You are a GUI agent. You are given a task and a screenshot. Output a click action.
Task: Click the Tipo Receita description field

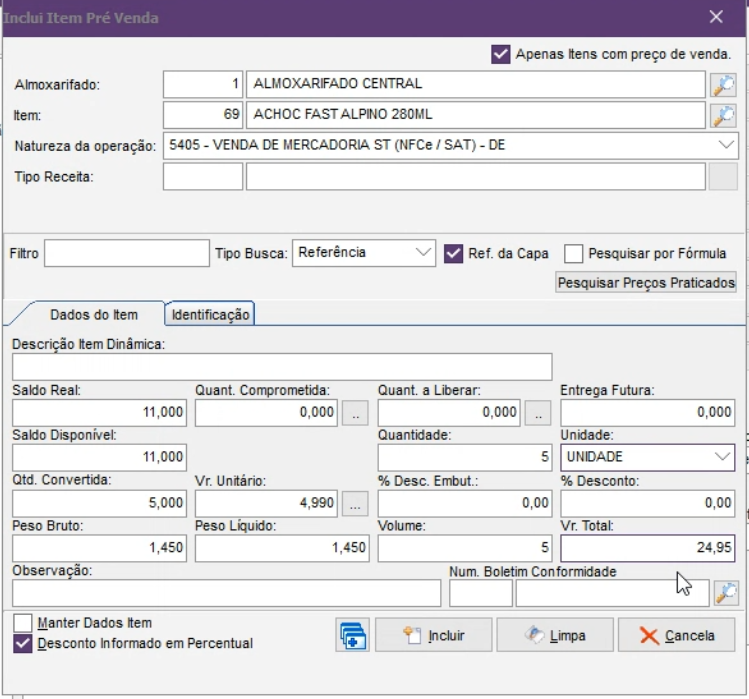(x=476, y=177)
